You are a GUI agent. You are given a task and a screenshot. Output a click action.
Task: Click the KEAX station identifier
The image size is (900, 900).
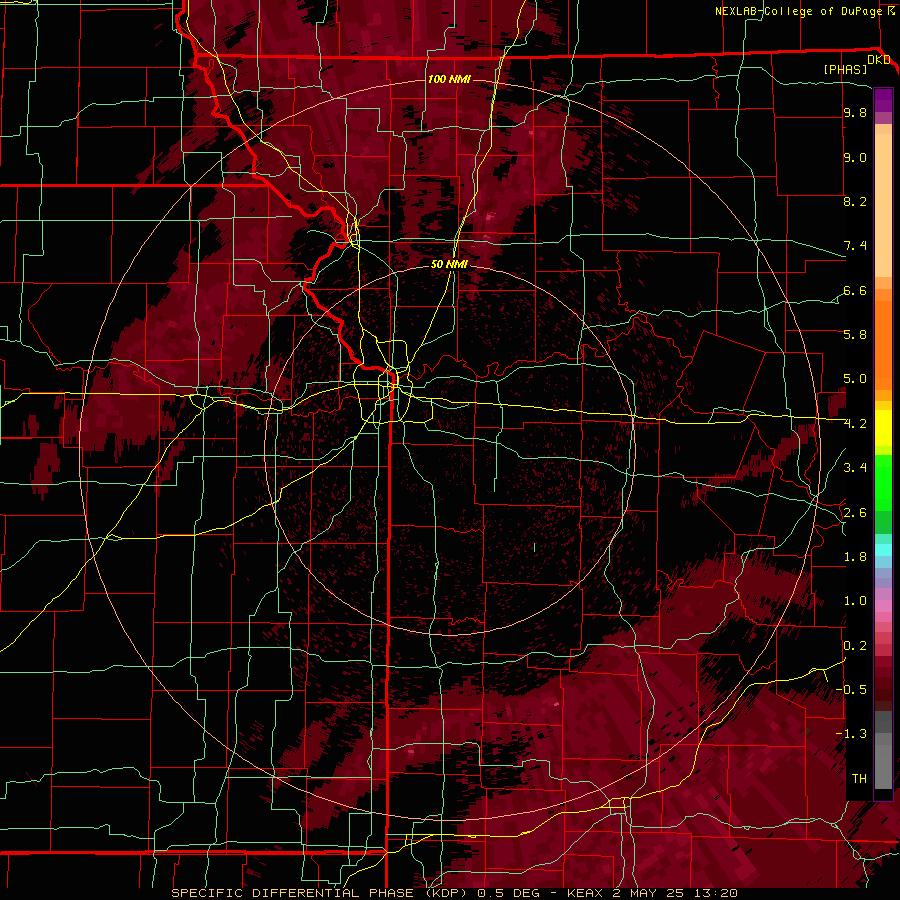click(x=585, y=893)
